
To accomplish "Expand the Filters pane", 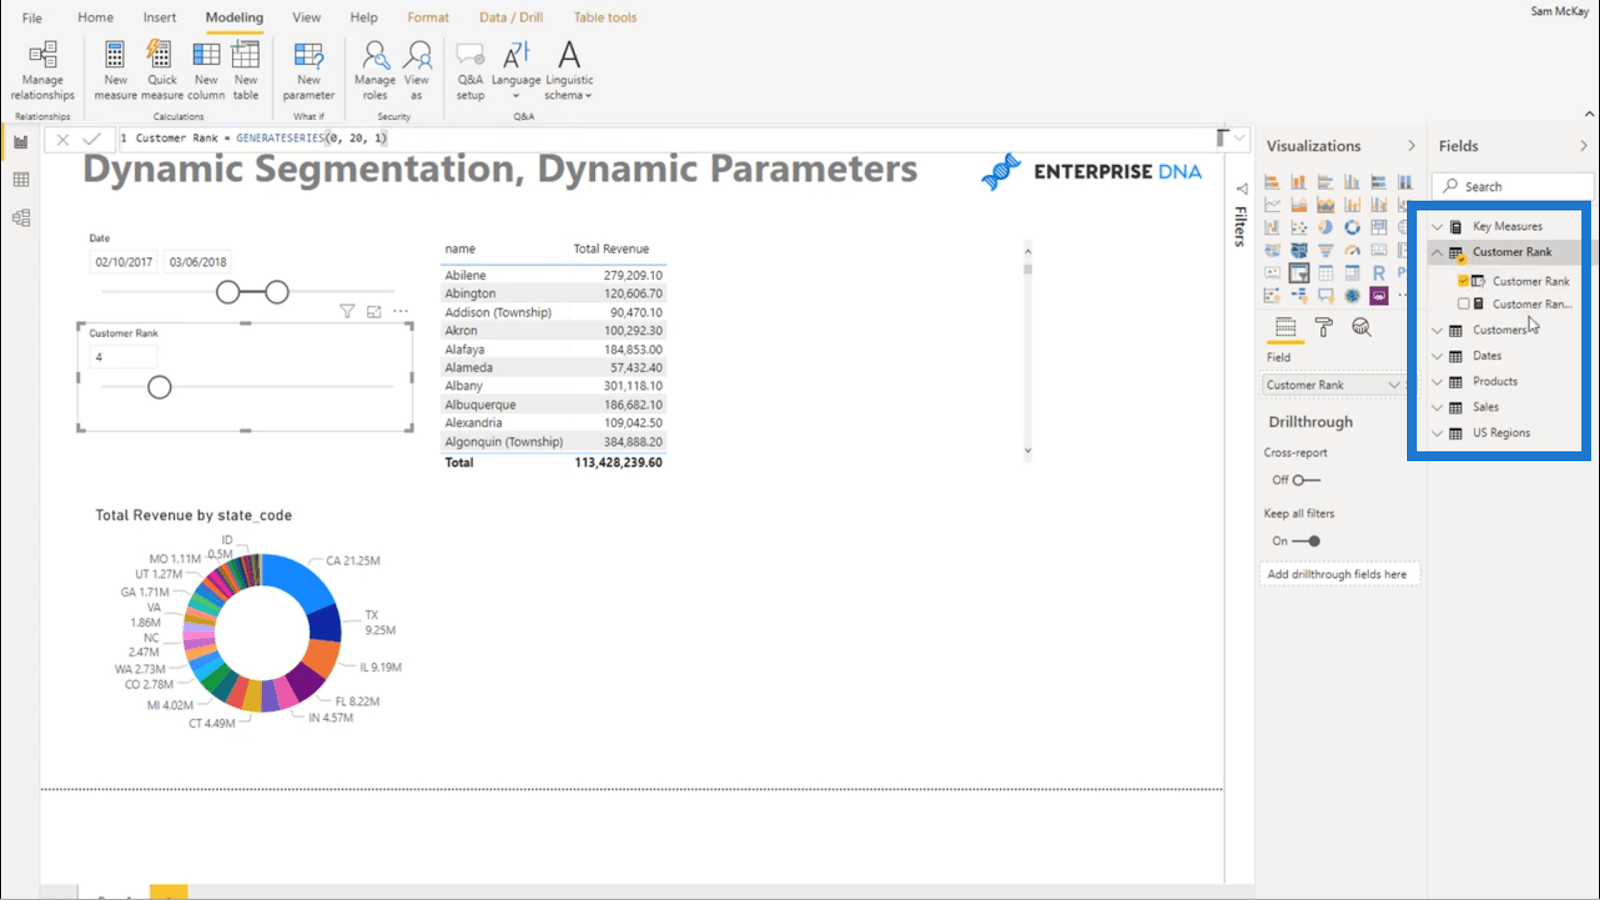I will coord(1242,188).
